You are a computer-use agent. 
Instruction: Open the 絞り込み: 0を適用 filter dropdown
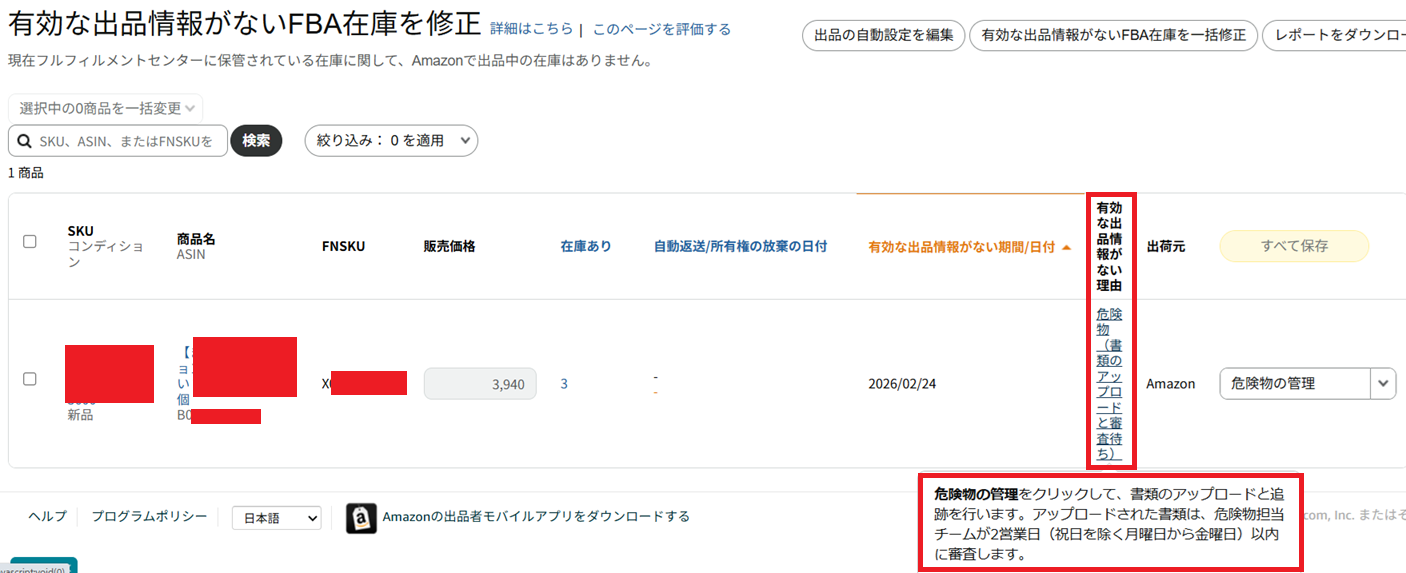tap(391, 141)
